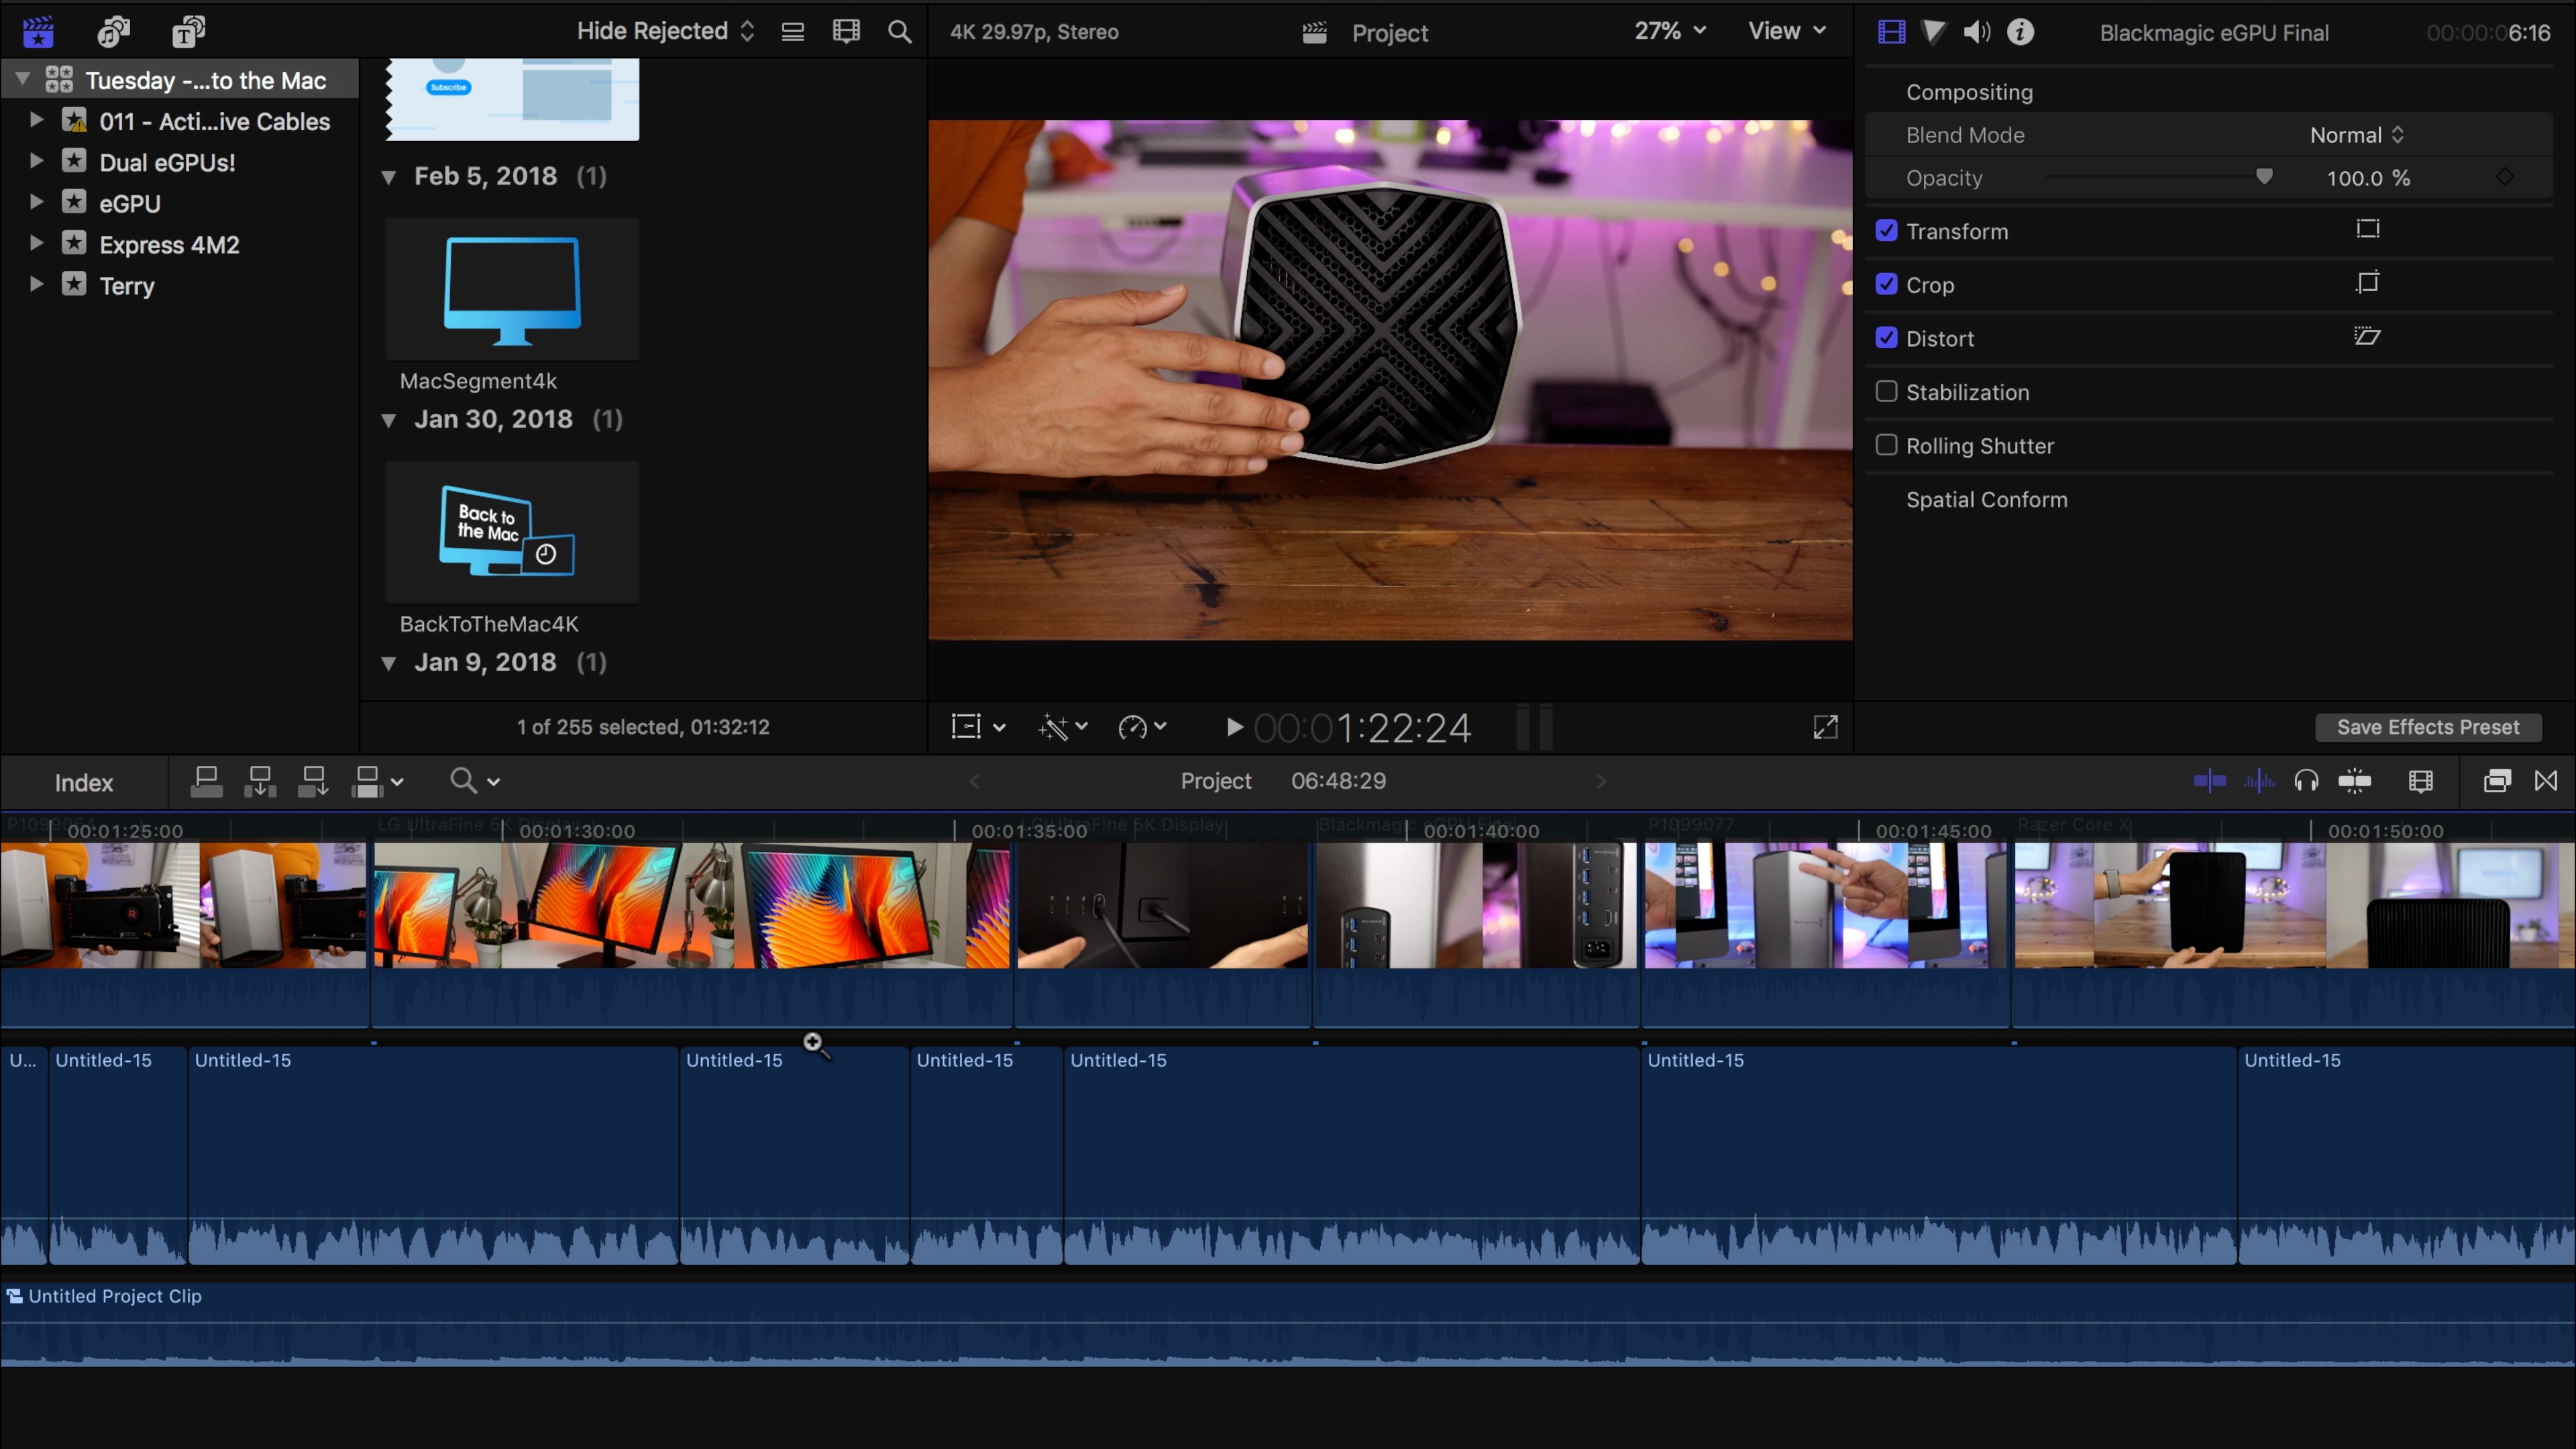The height and width of the screenshot is (1449, 2576).
Task: Enter fullscreen viewer playback
Action: click(x=1825, y=727)
